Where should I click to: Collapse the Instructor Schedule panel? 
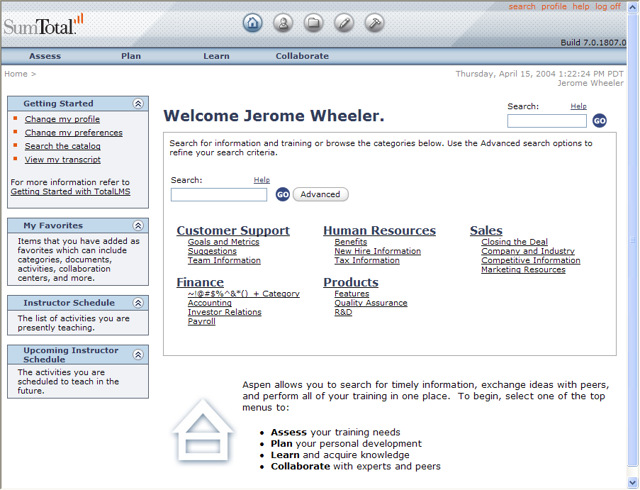tap(138, 303)
